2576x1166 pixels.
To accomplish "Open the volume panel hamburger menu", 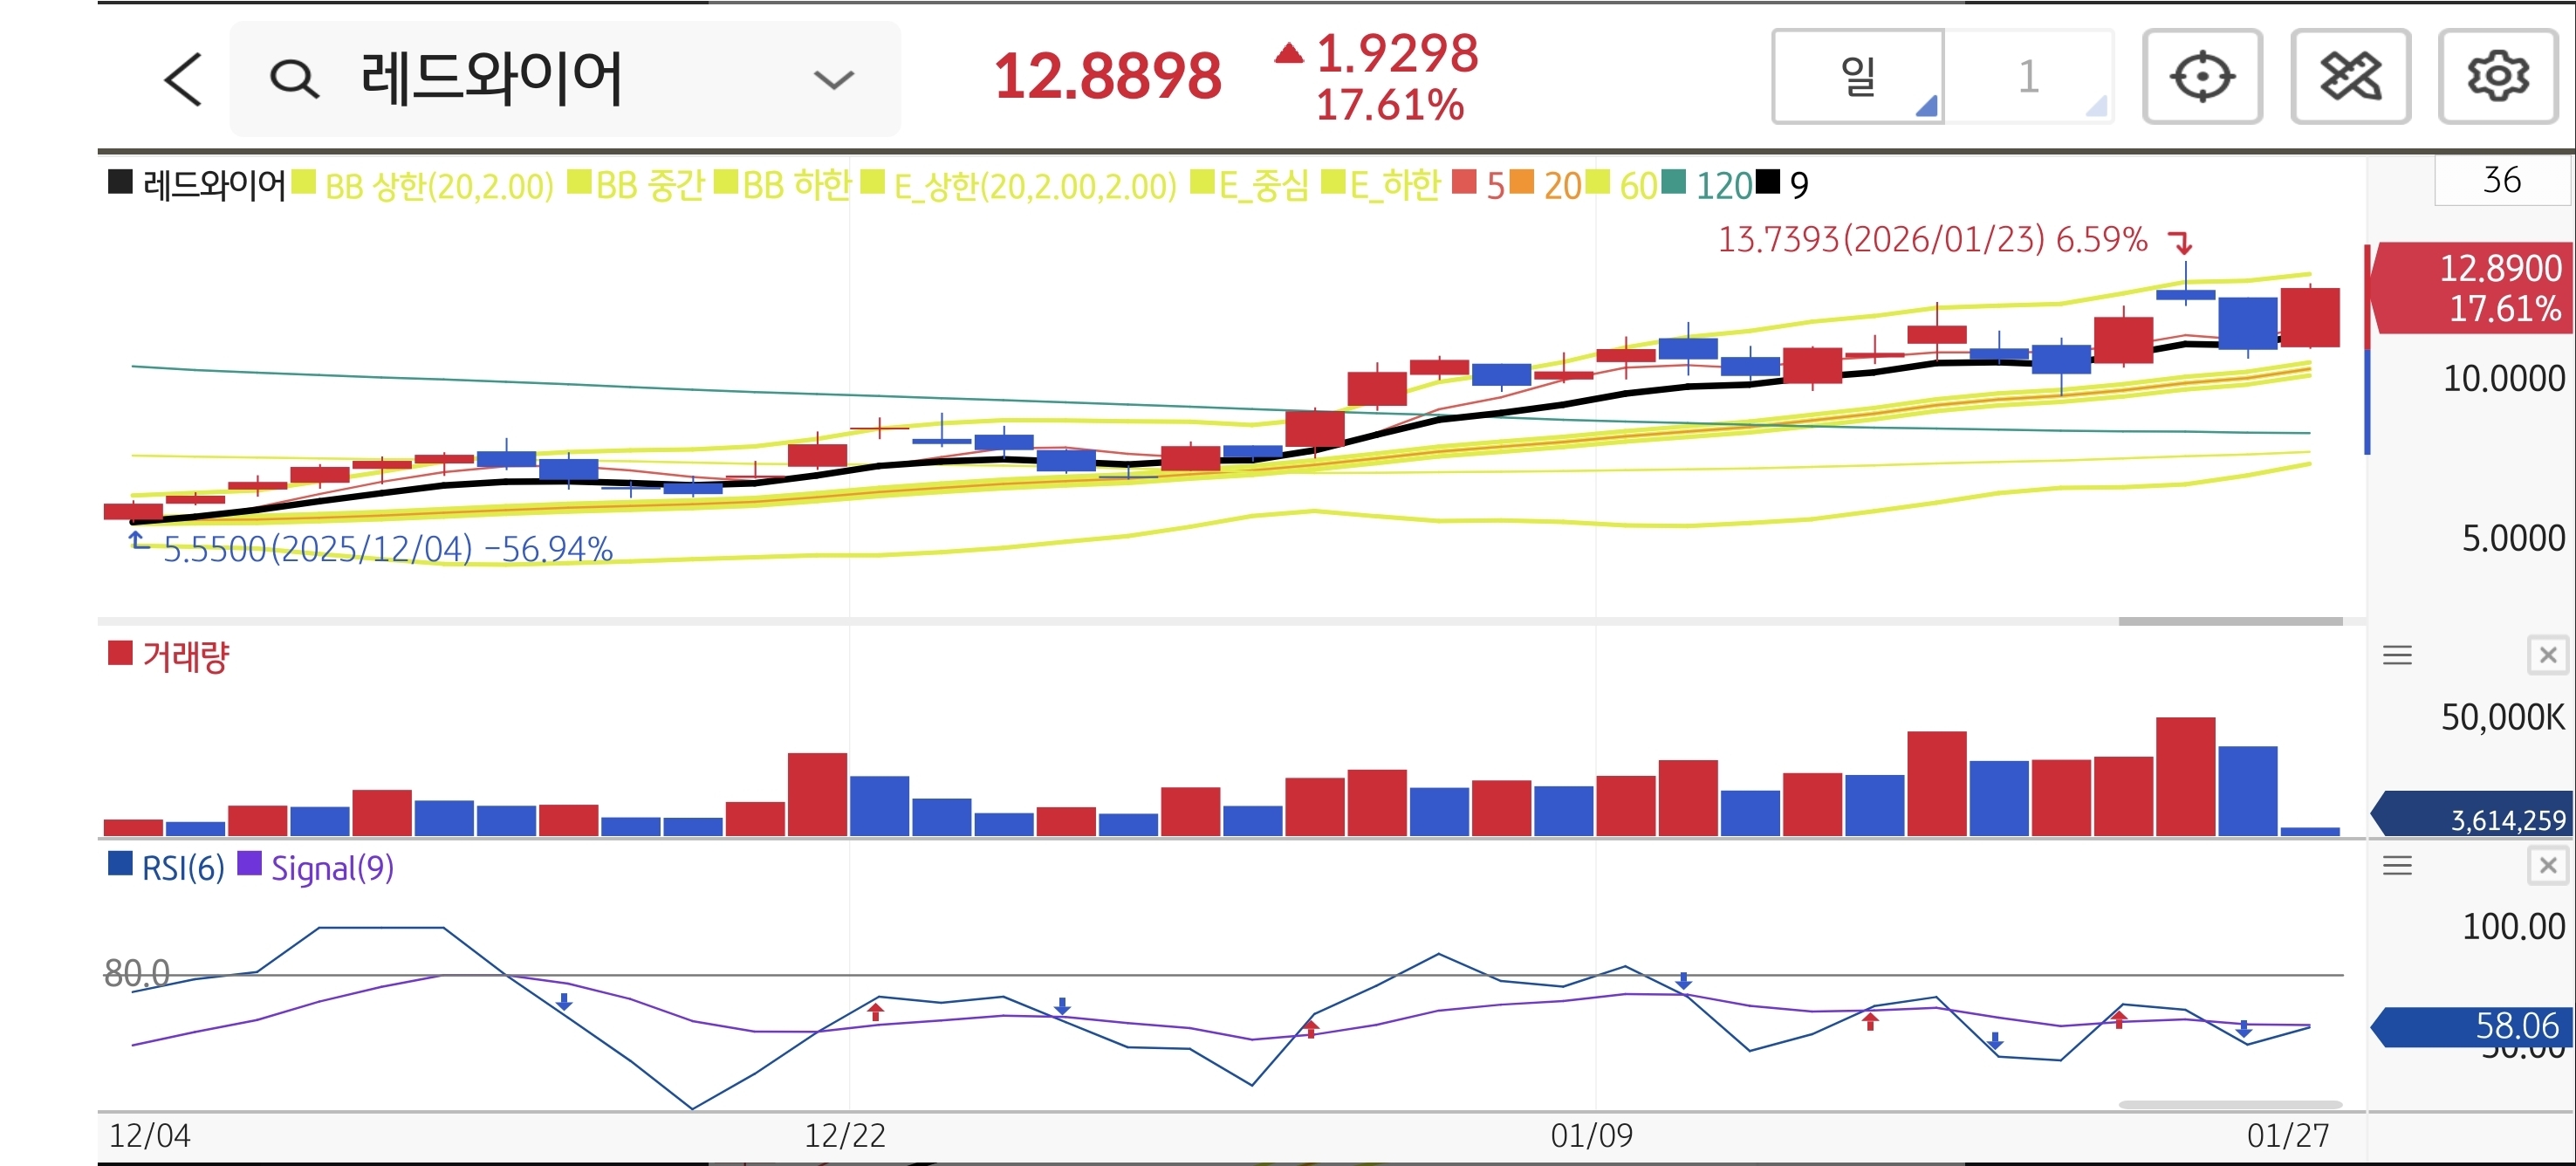I will 2397,656.
